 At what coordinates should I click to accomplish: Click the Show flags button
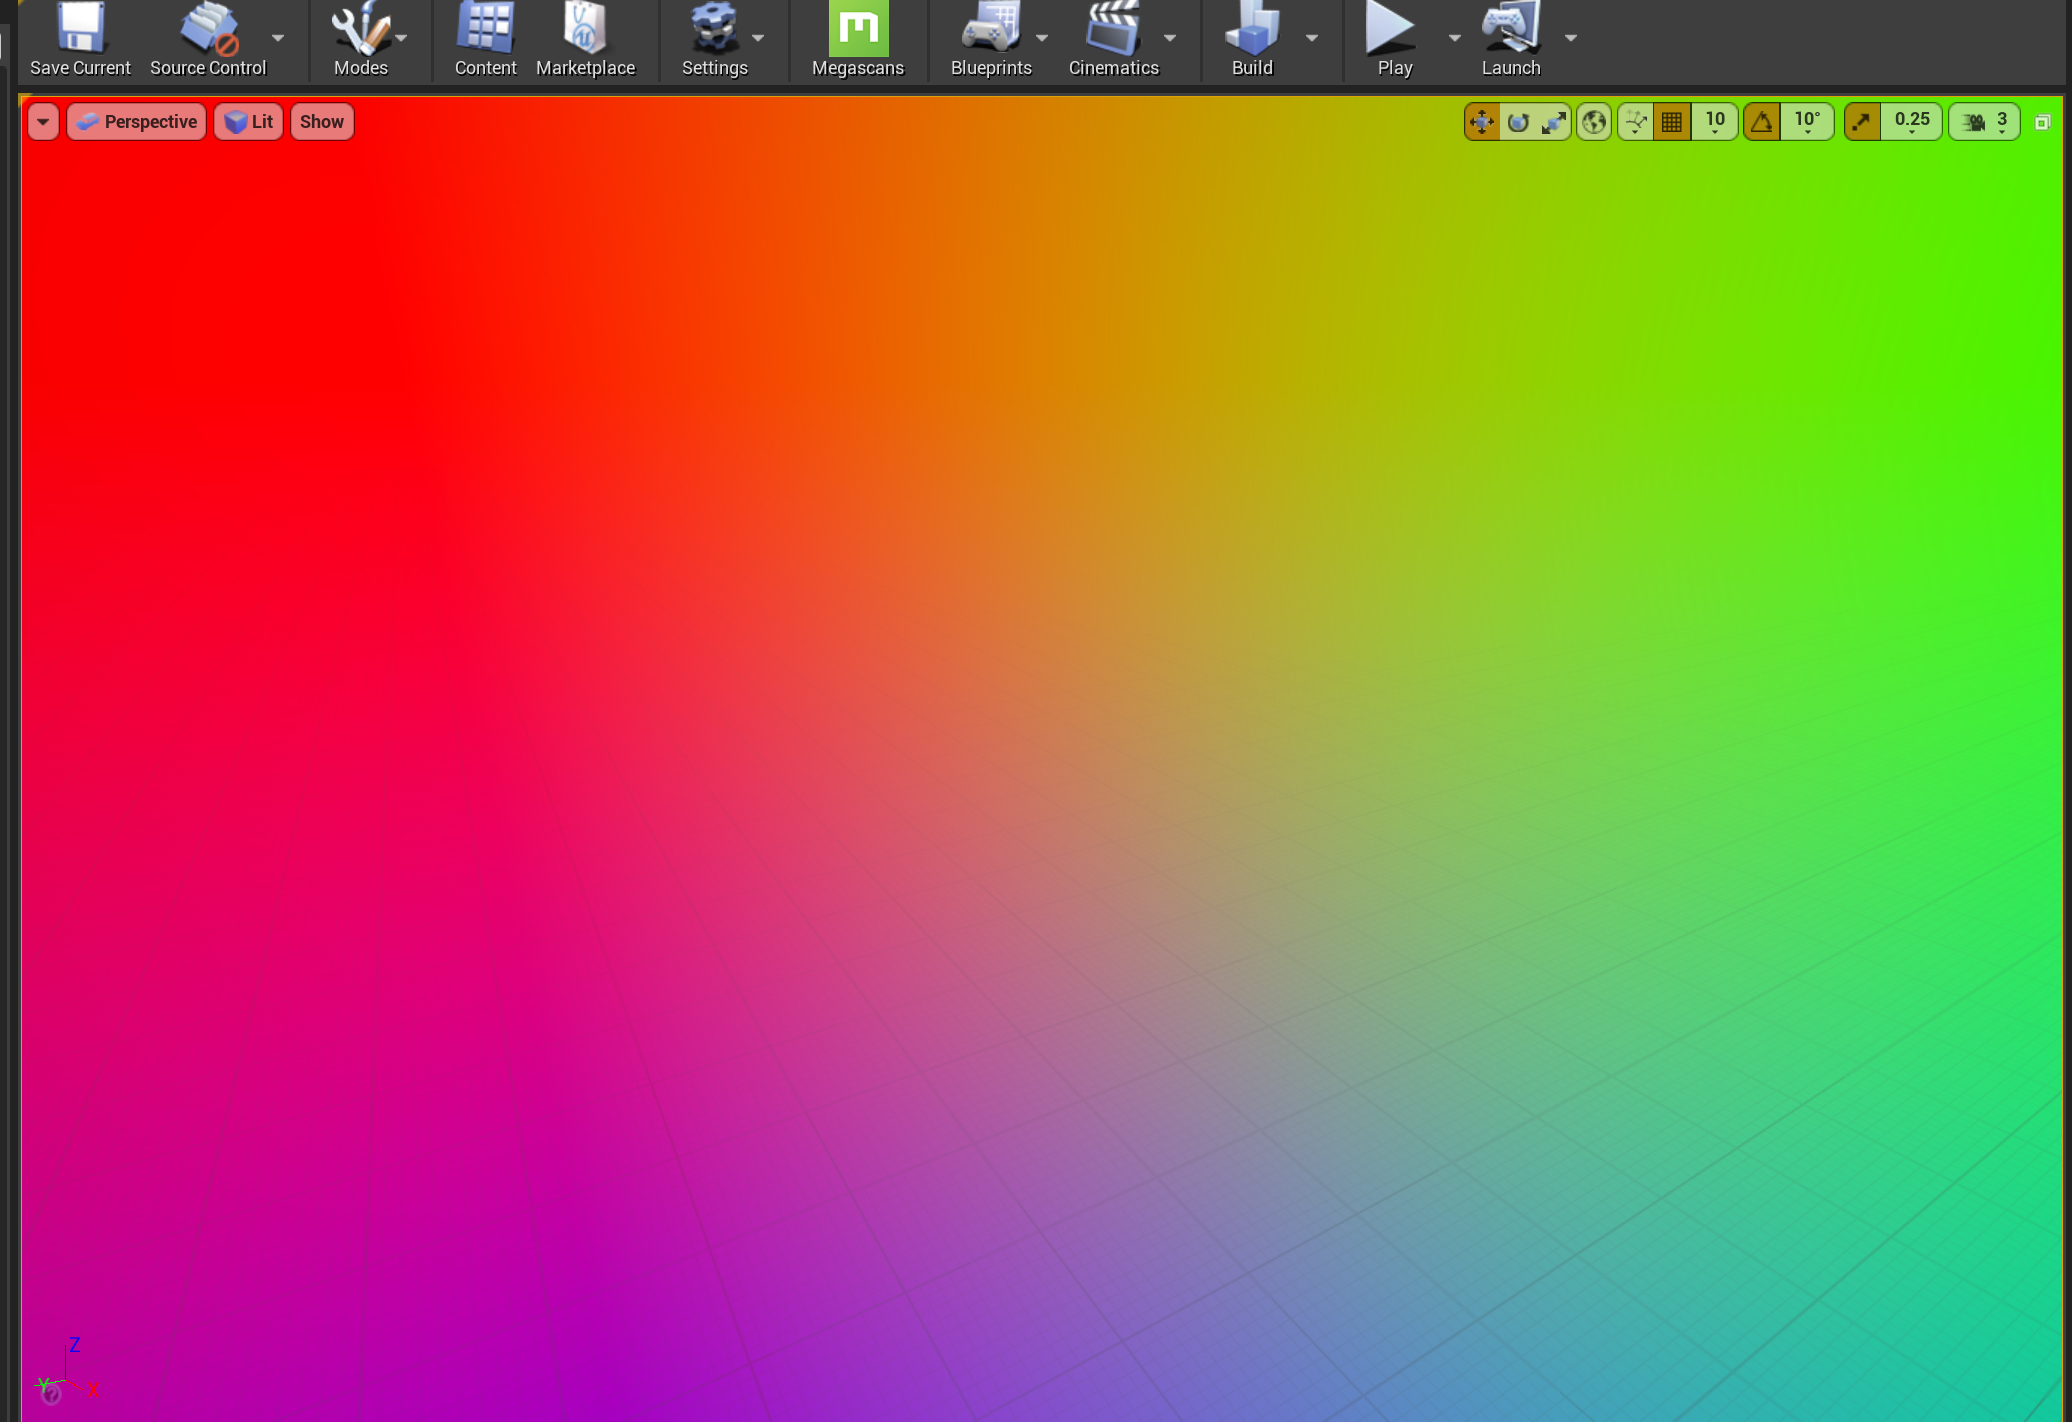tap(322, 122)
